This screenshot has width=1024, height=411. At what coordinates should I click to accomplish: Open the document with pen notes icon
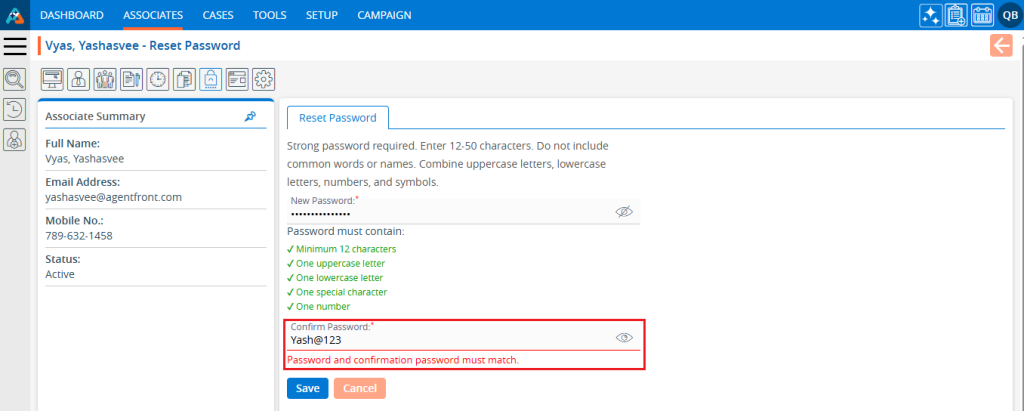coord(131,79)
